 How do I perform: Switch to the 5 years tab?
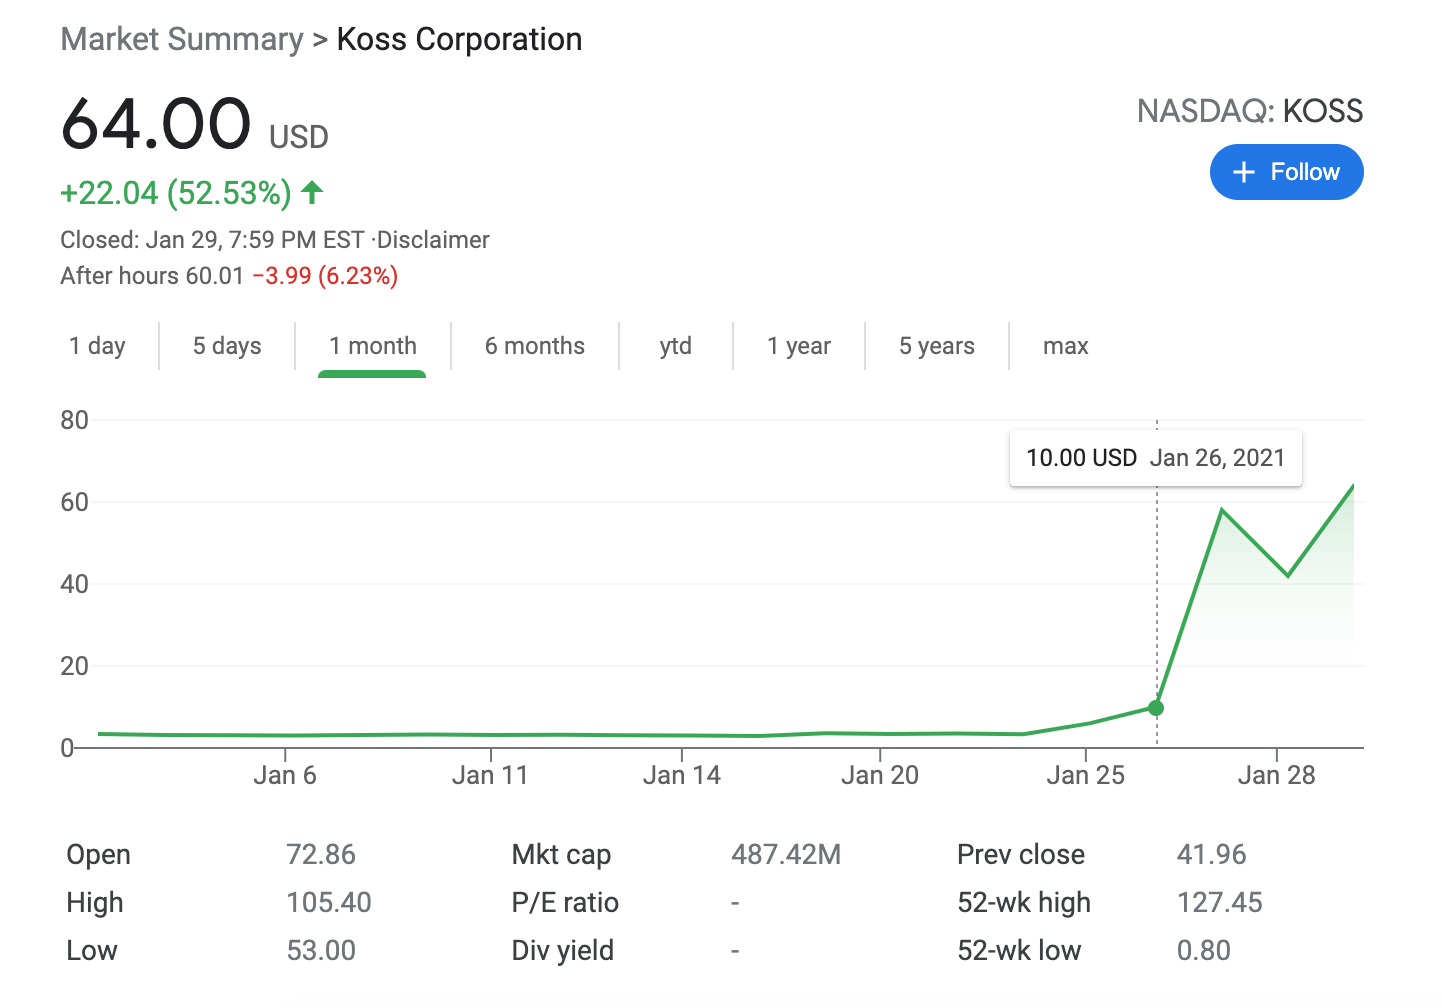pyautogui.click(x=937, y=346)
